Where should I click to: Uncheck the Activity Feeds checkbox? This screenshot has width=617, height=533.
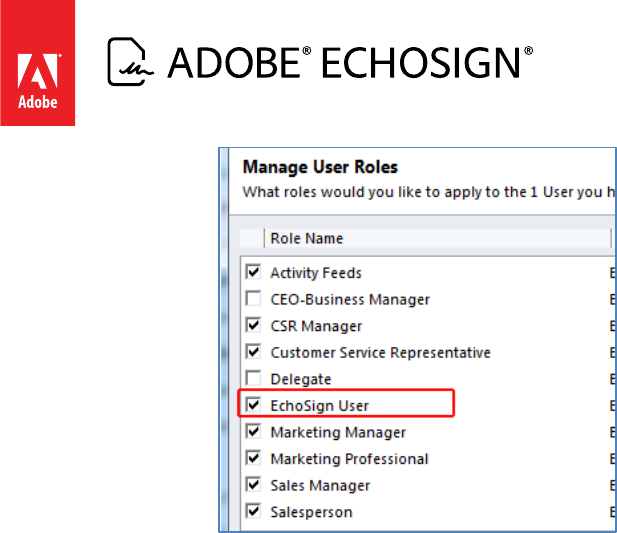click(253, 272)
